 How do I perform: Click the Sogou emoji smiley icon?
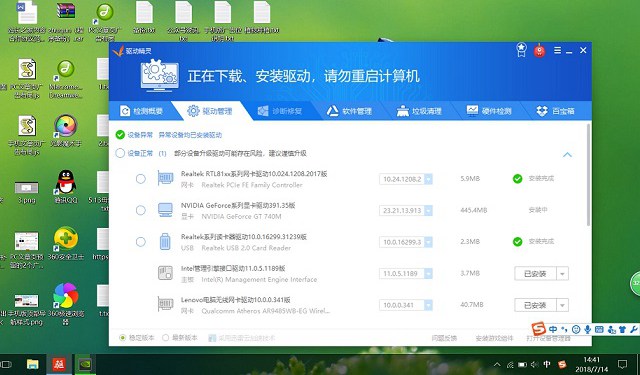(x=576, y=329)
